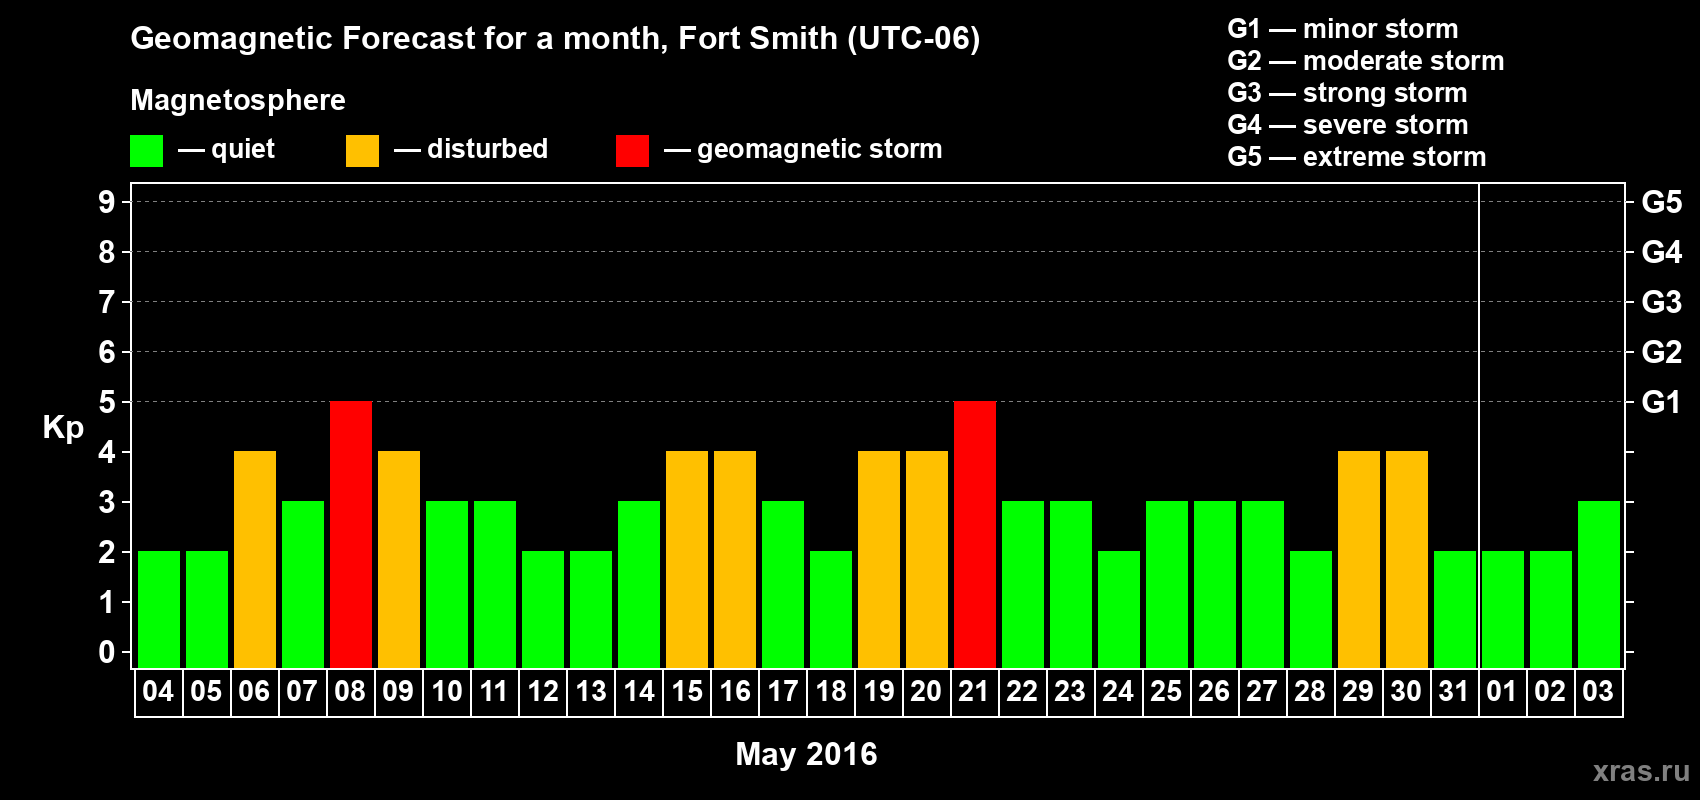
Task: Select the date label 10
Action: coord(446,692)
